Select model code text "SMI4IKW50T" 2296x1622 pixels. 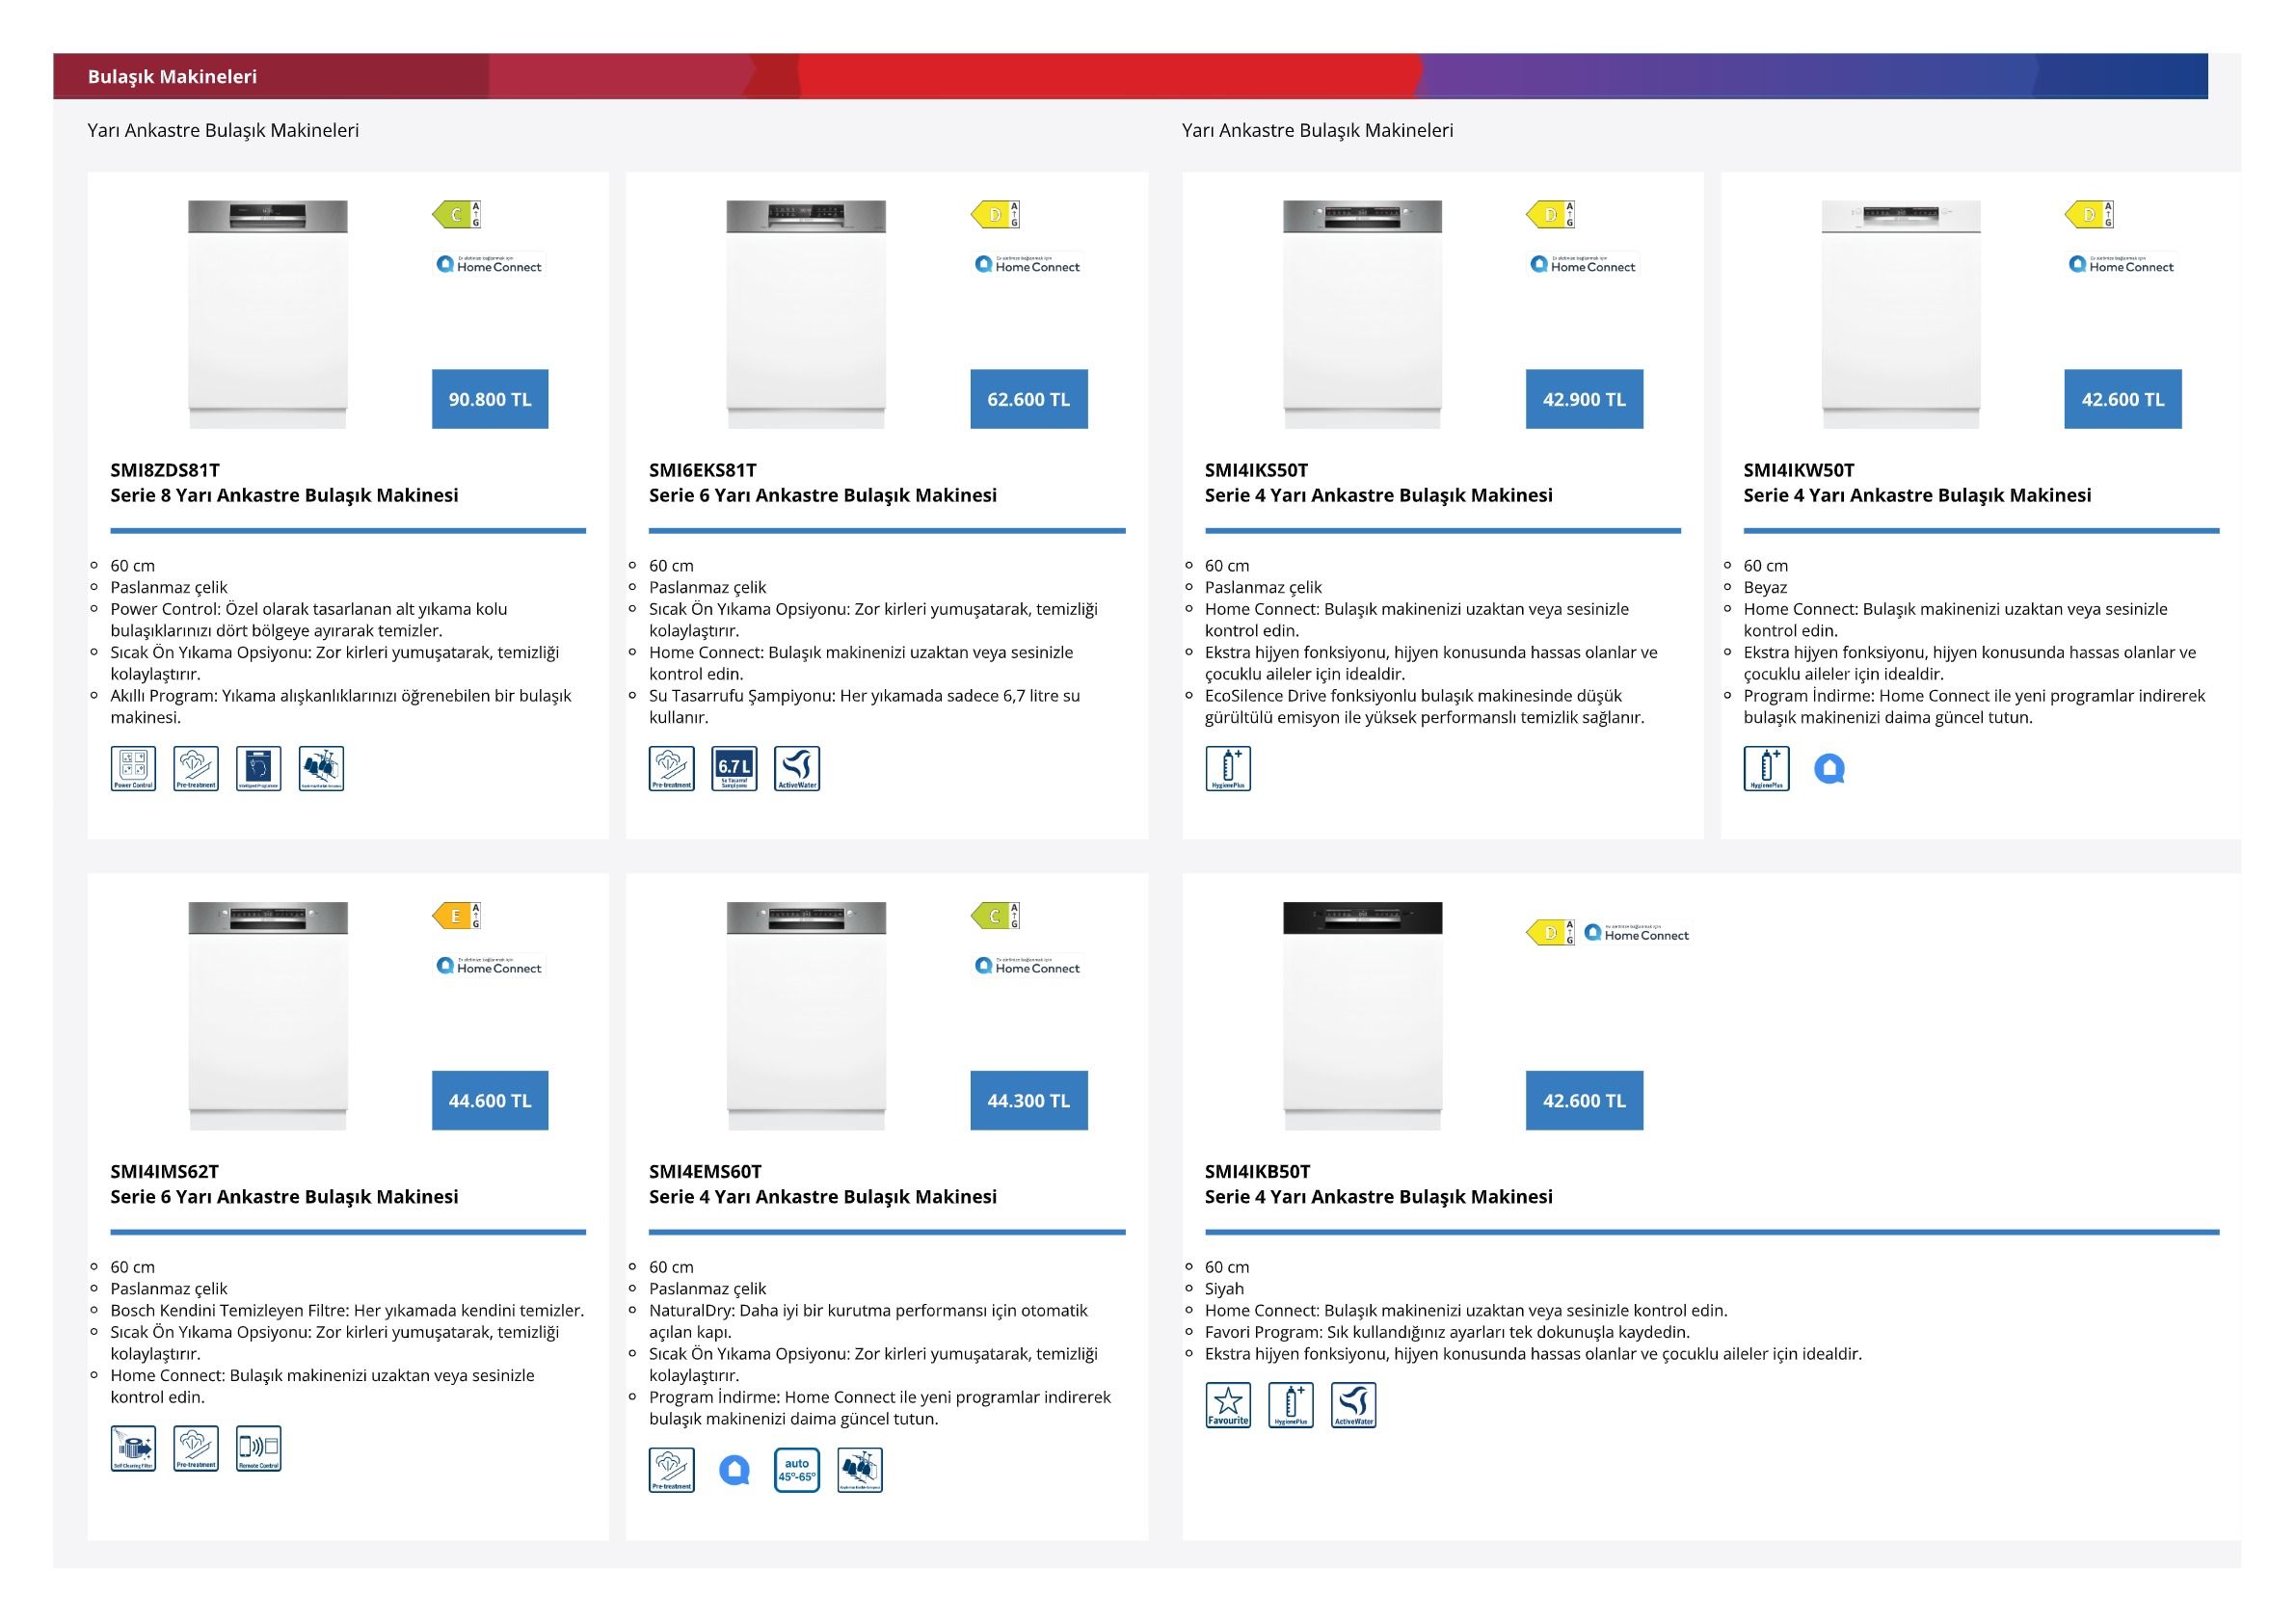[x=1799, y=470]
